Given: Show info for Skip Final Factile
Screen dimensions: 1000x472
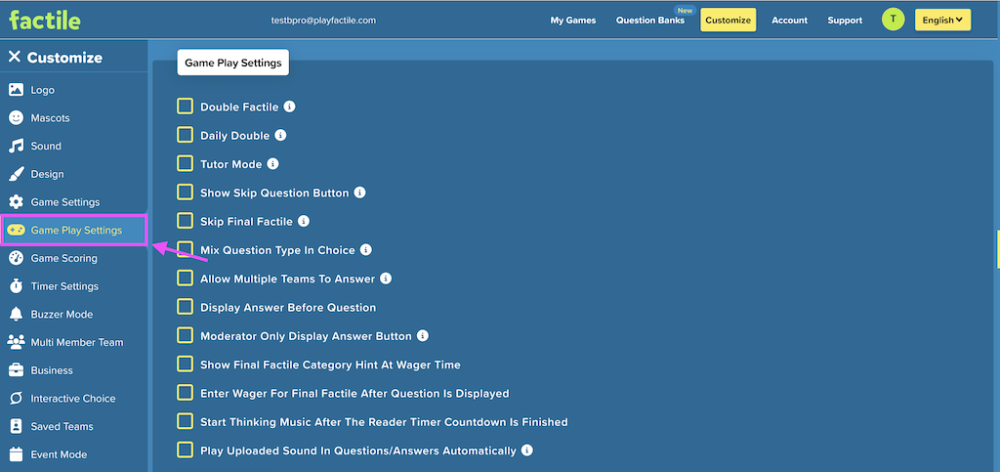Looking at the screenshot, I should pos(304,221).
